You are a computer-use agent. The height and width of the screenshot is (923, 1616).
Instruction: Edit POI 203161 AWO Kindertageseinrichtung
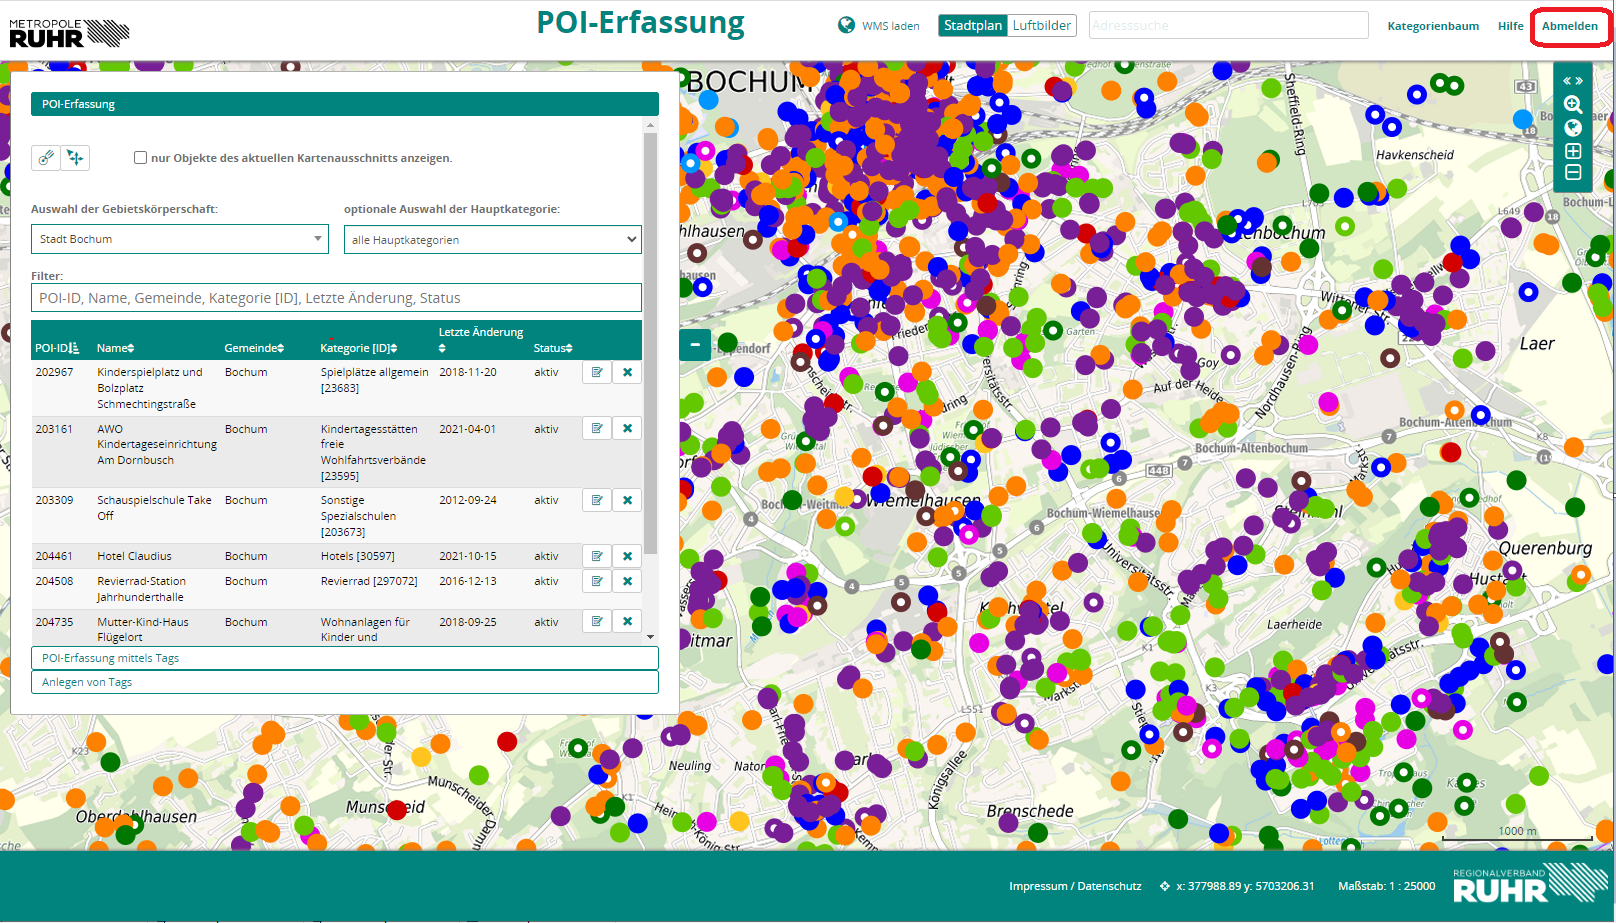(x=597, y=428)
